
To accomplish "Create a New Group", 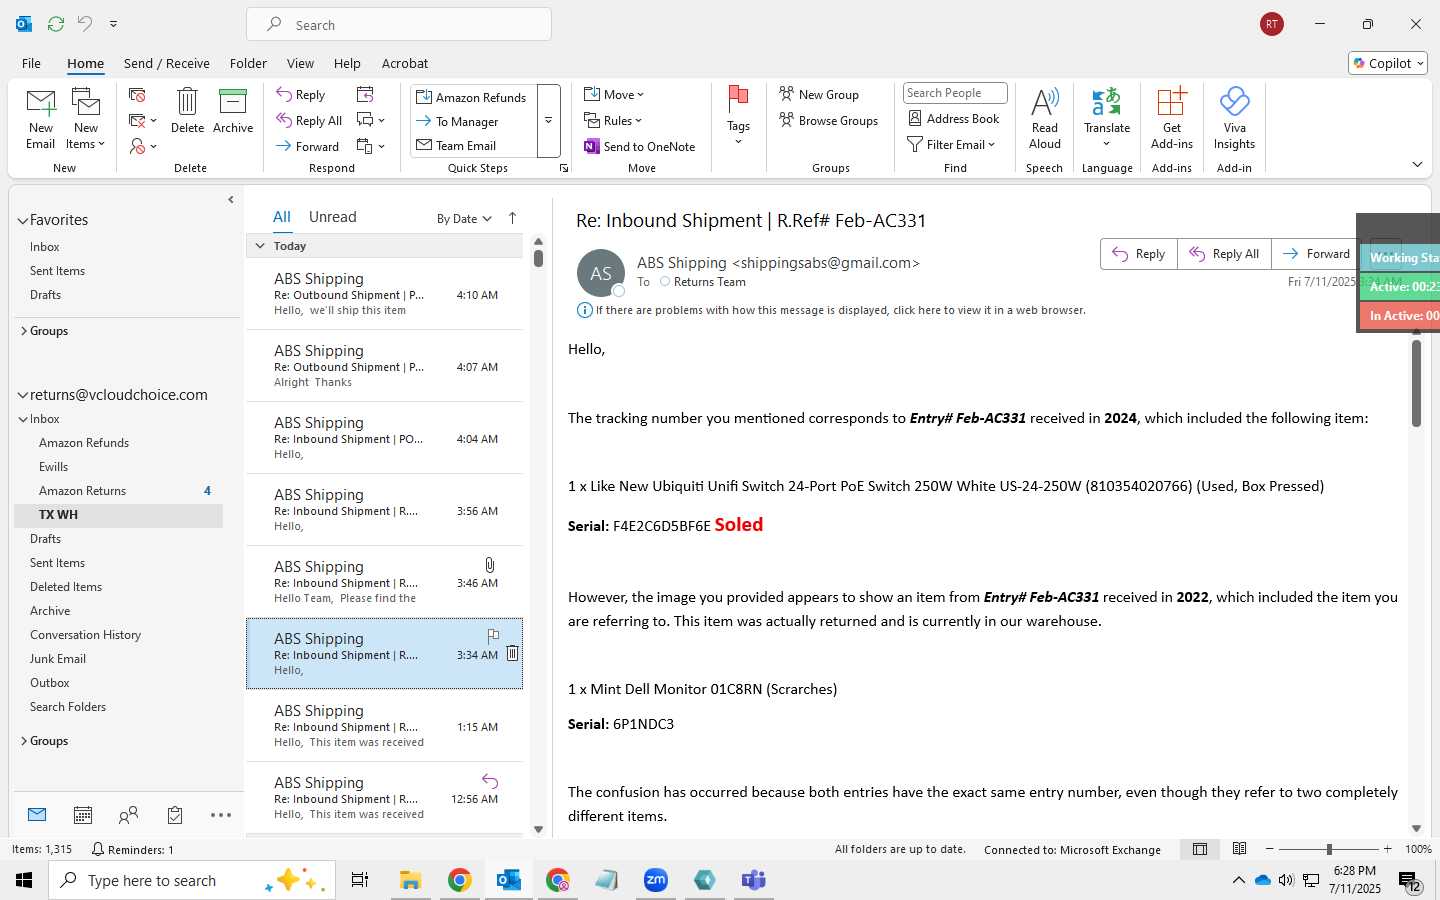I will [819, 94].
